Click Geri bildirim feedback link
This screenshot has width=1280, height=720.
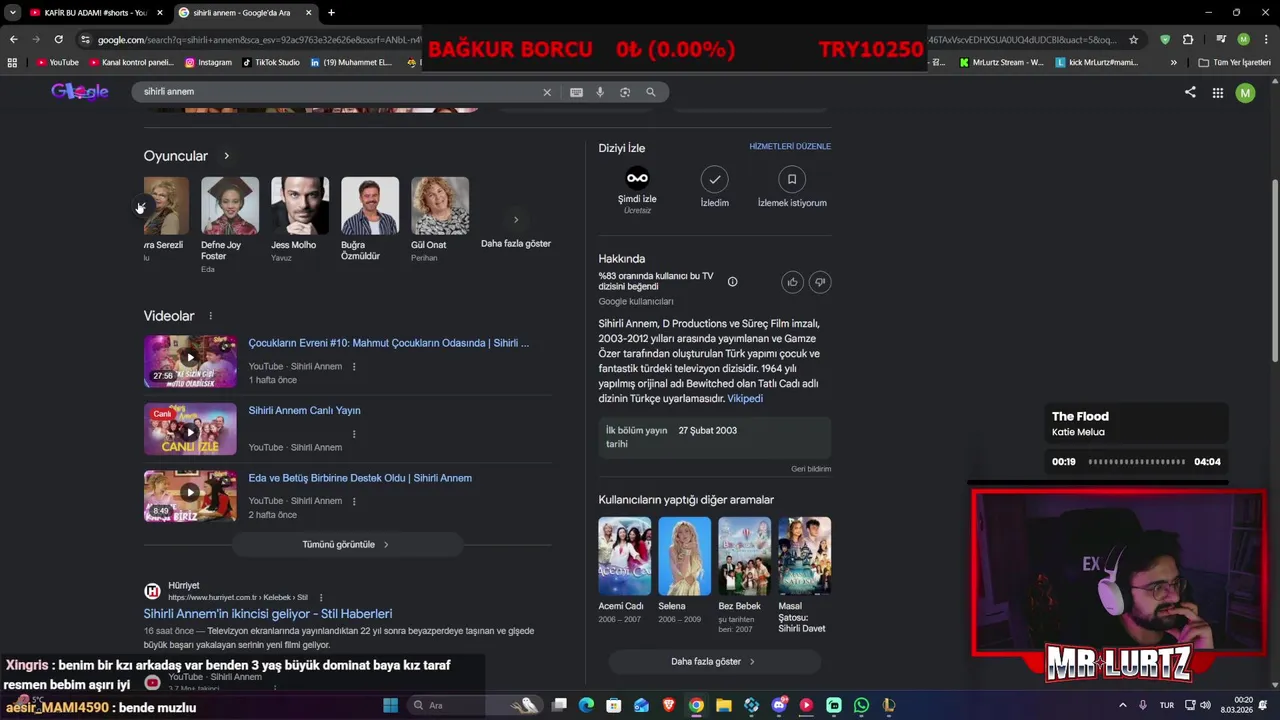[x=811, y=469]
